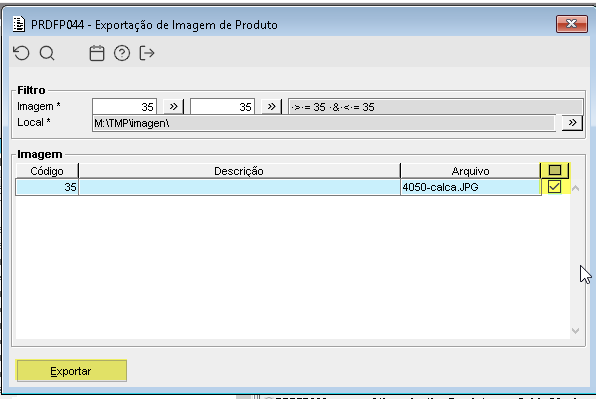
Task: Click the empty Descrição cell of row 35
Action: point(239,187)
